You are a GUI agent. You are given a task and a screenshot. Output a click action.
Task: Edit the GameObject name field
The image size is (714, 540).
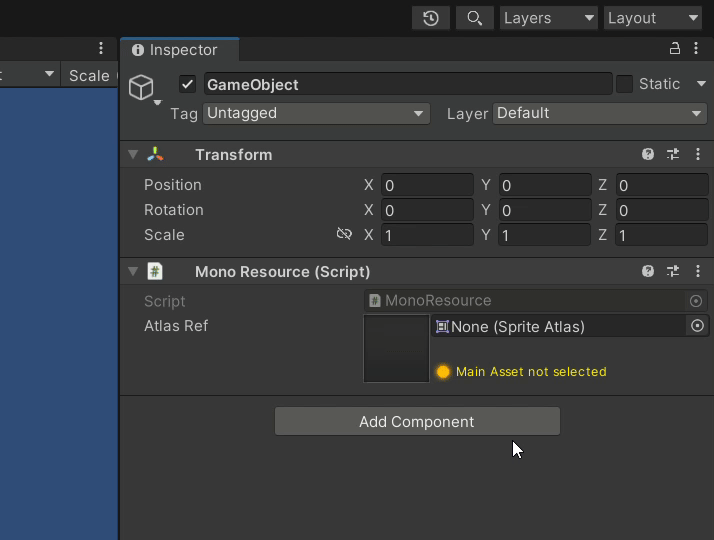[x=408, y=84]
